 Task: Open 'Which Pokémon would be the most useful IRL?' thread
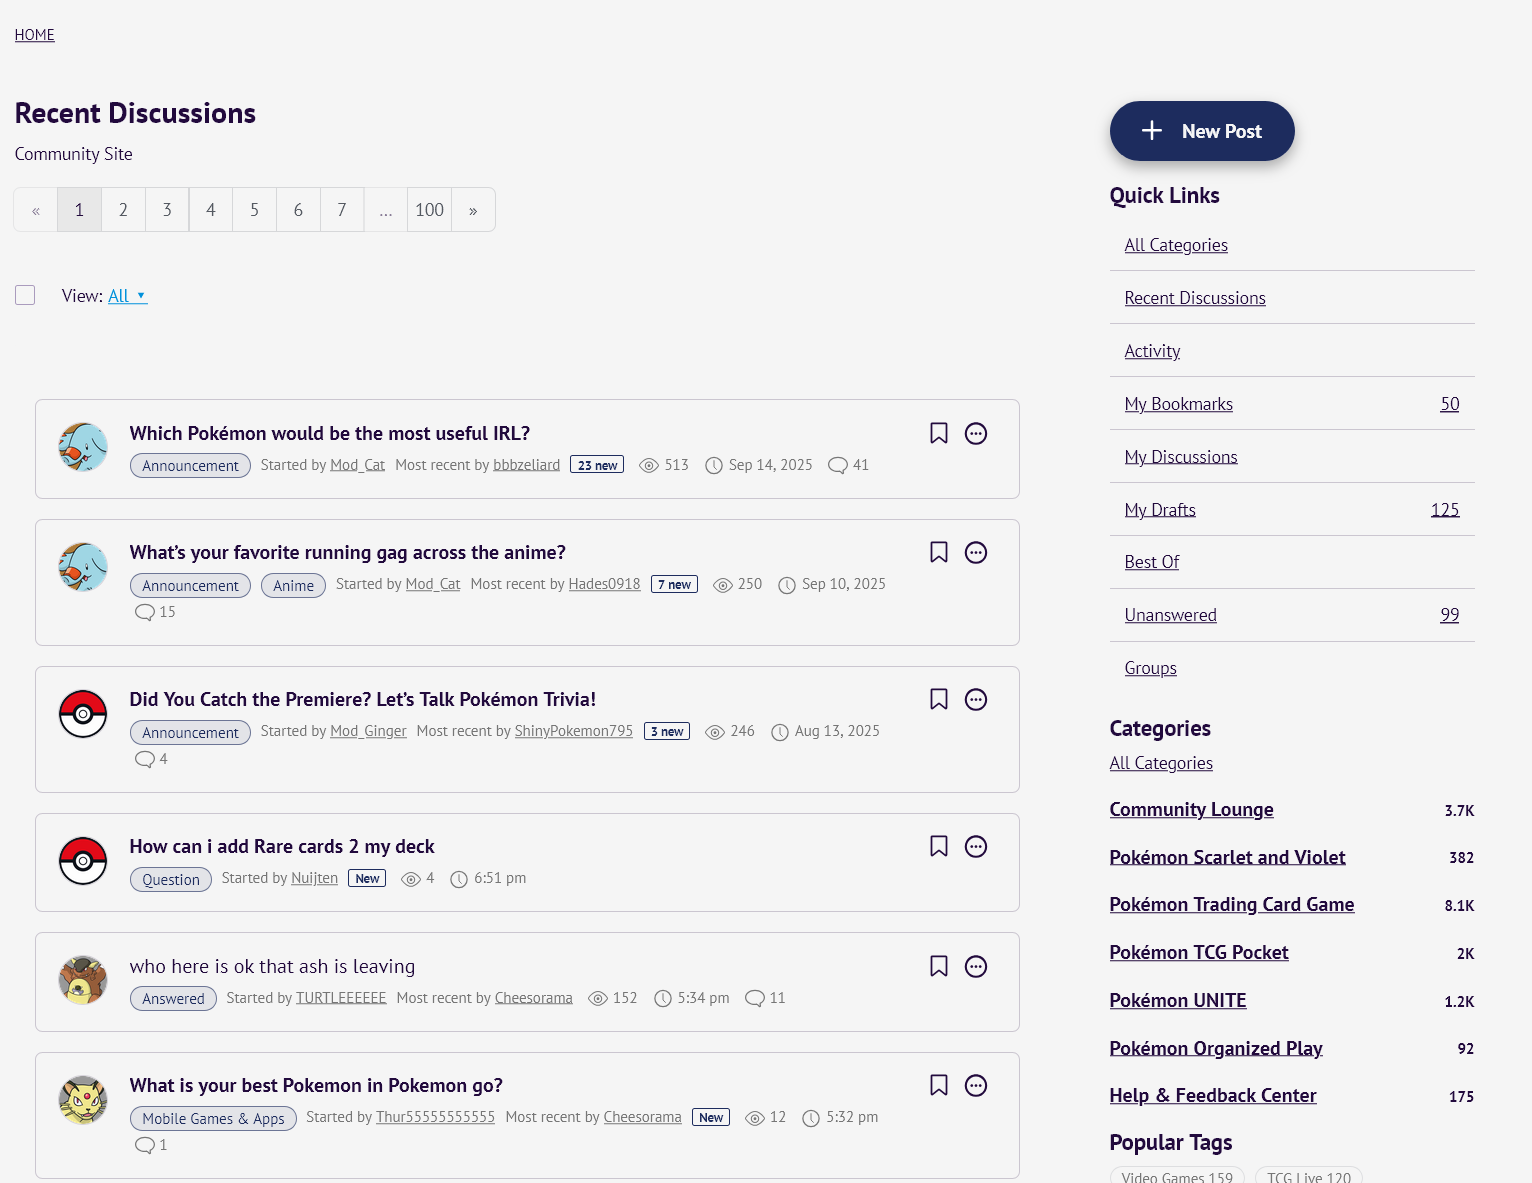330,433
